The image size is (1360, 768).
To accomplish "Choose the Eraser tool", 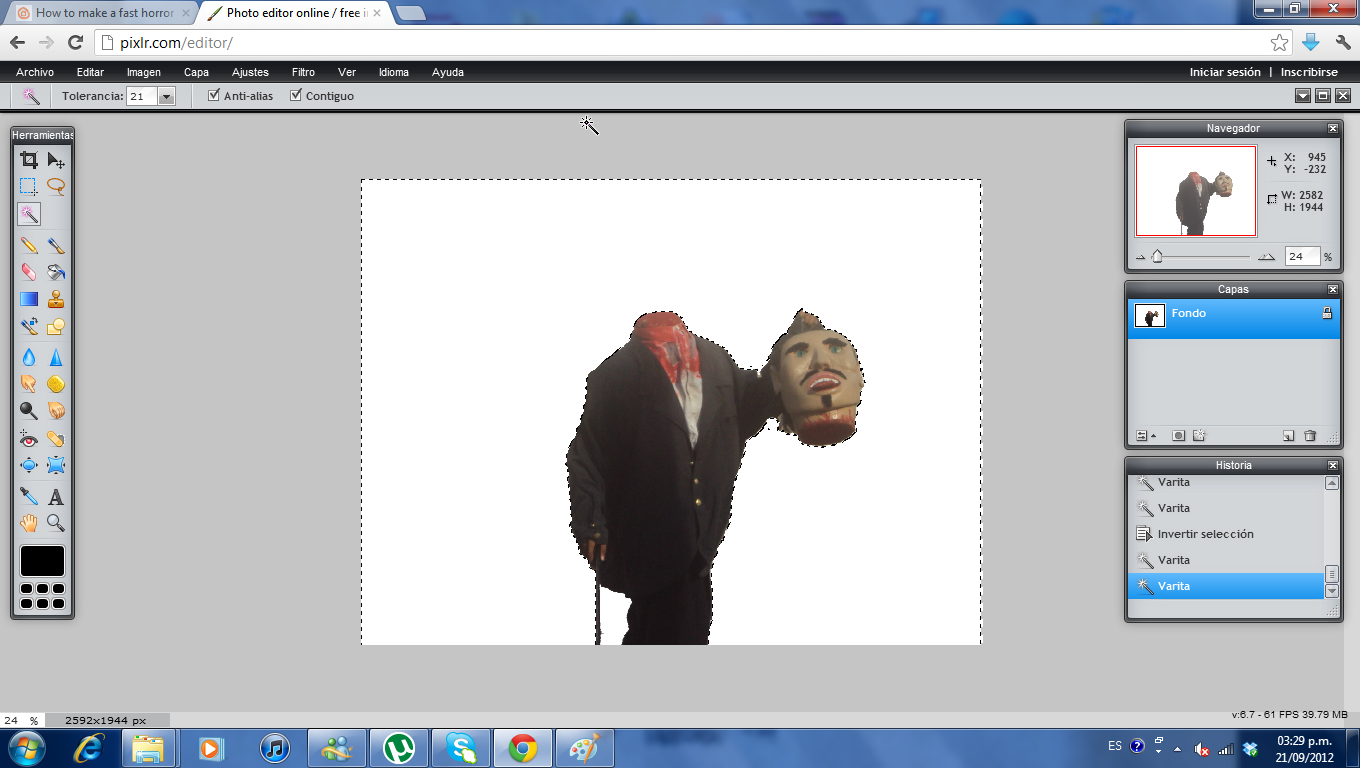I will [29, 272].
